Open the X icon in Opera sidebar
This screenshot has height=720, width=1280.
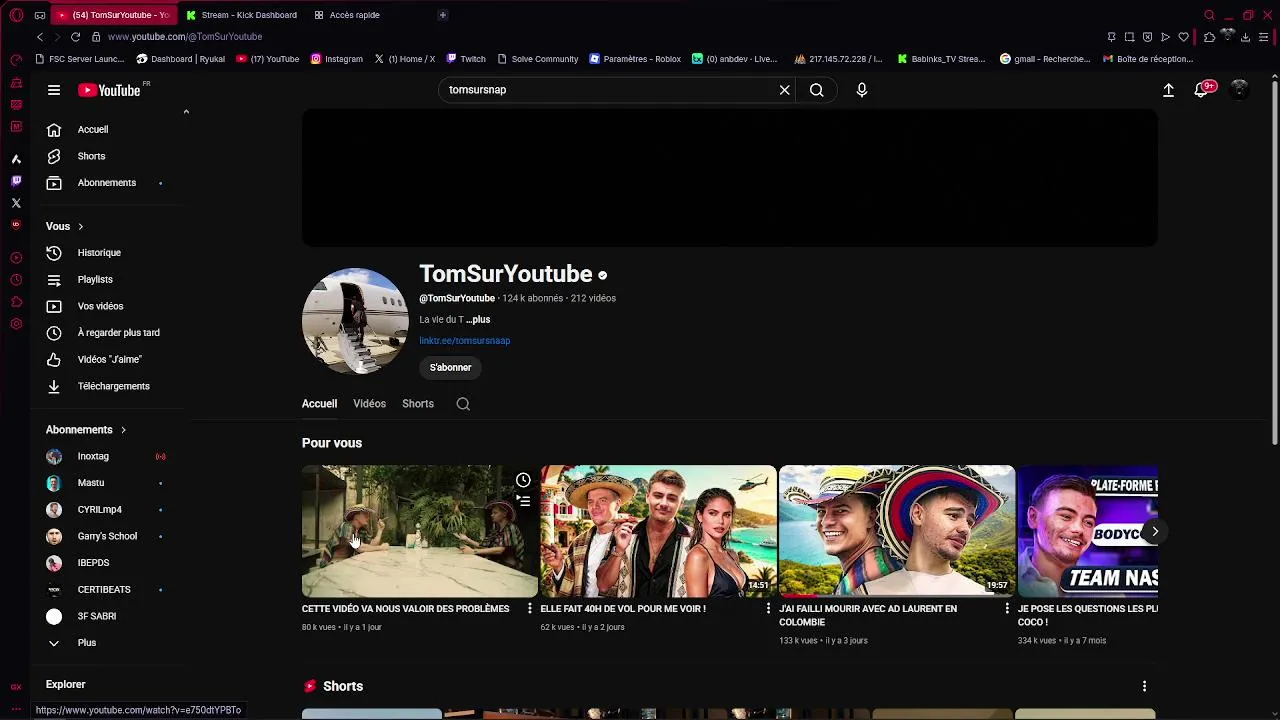[16, 203]
